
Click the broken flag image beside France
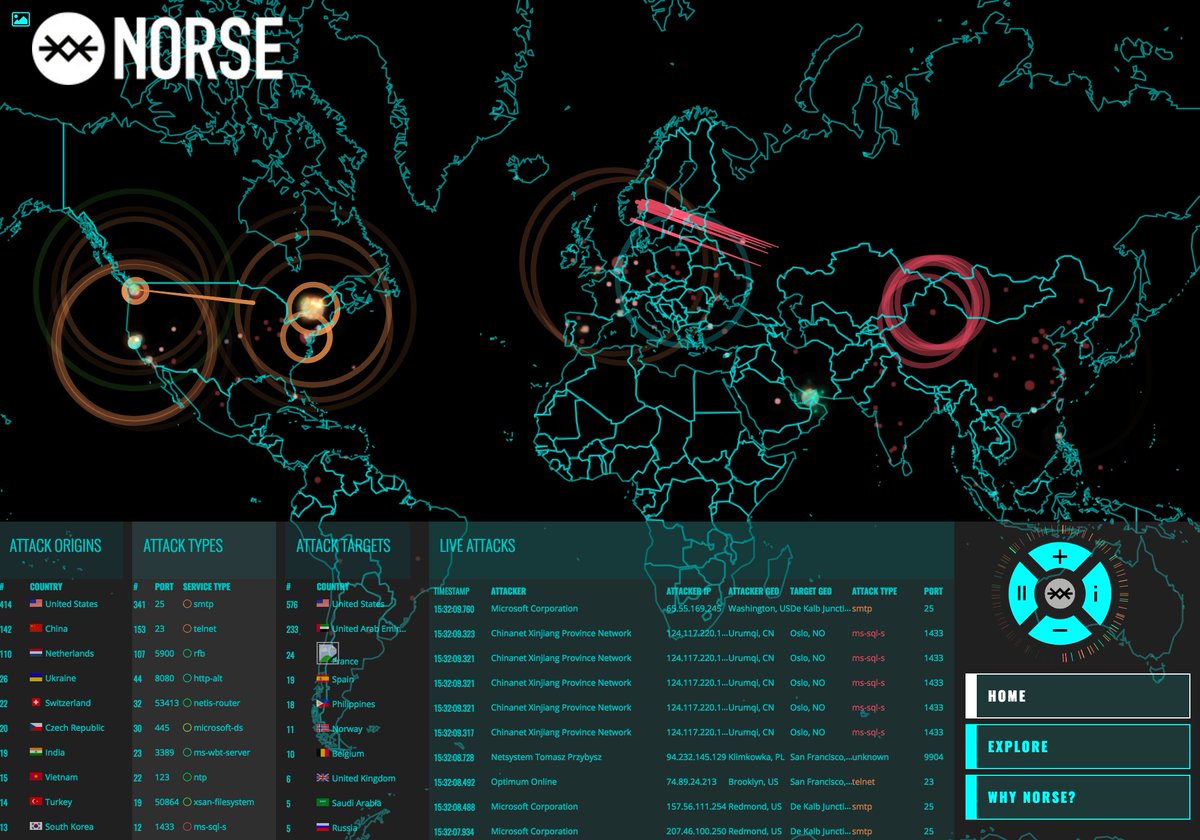pos(328,654)
